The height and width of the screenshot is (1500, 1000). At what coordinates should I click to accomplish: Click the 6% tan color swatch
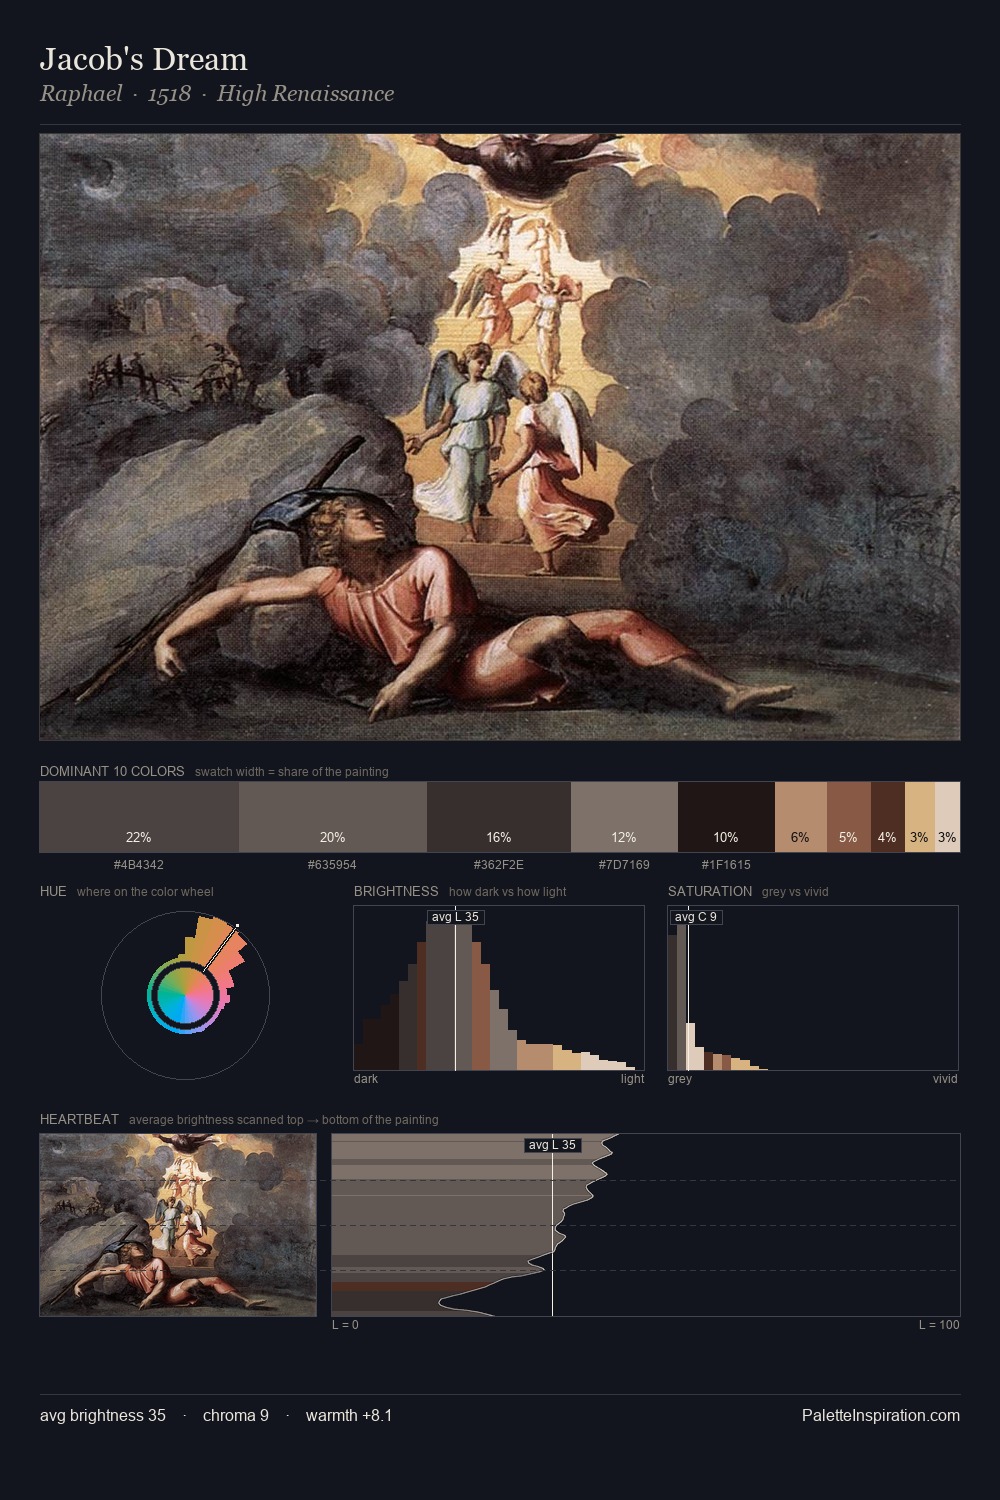pos(801,817)
